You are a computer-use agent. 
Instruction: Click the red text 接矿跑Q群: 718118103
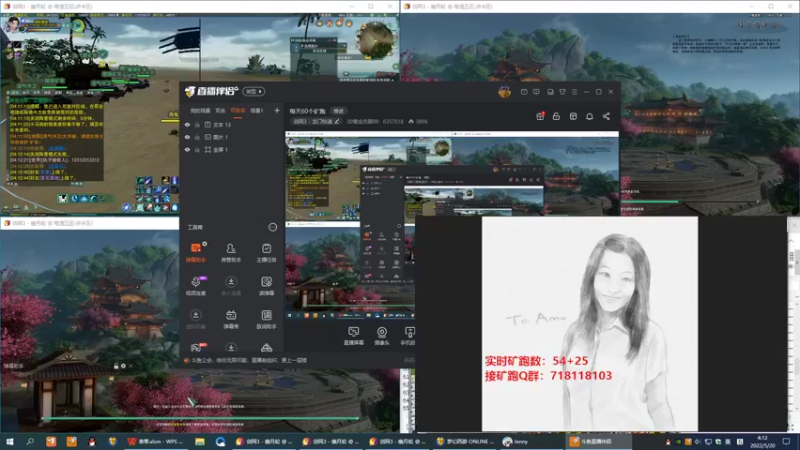pos(548,376)
